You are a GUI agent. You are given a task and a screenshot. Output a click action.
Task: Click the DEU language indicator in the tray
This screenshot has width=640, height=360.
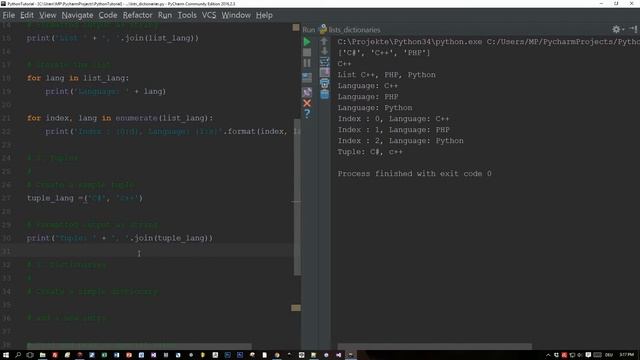[609, 355]
